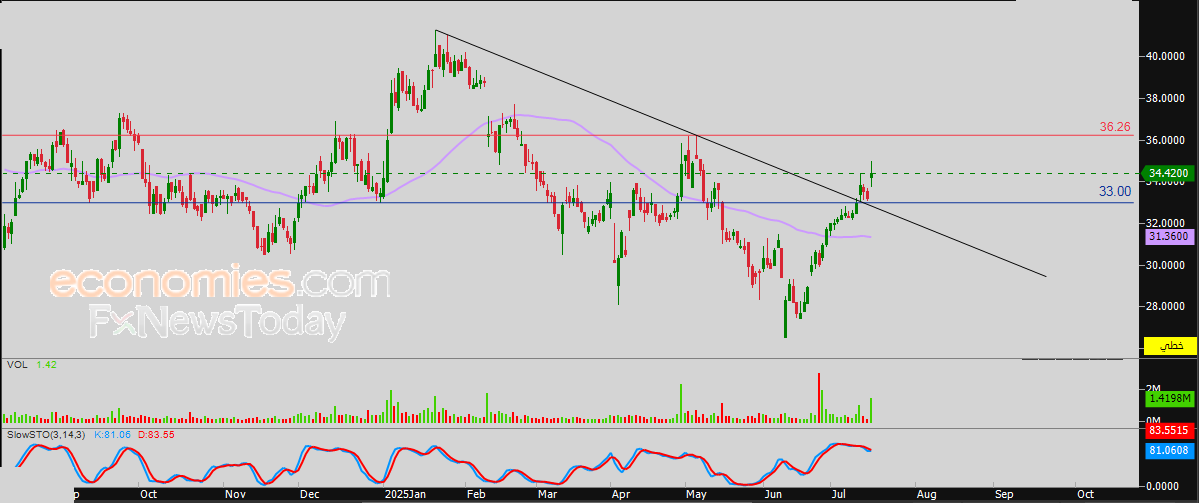This screenshot has height=503, width=1199.
Task: Select the Feb label on time axis
Action: coord(476,495)
